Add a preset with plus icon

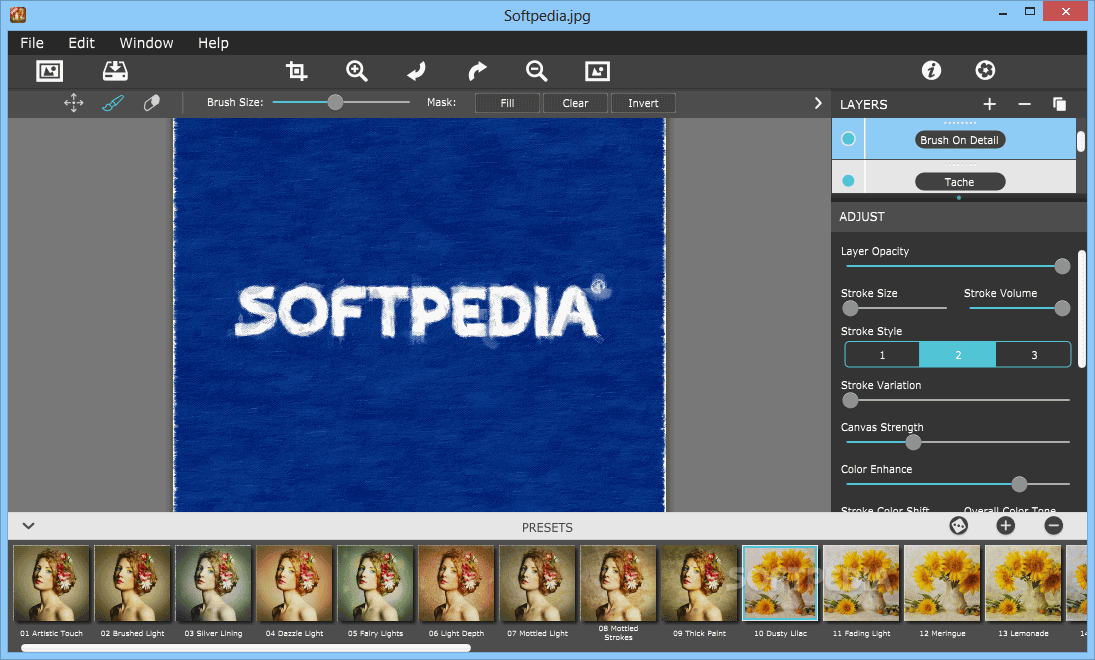point(1006,525)
